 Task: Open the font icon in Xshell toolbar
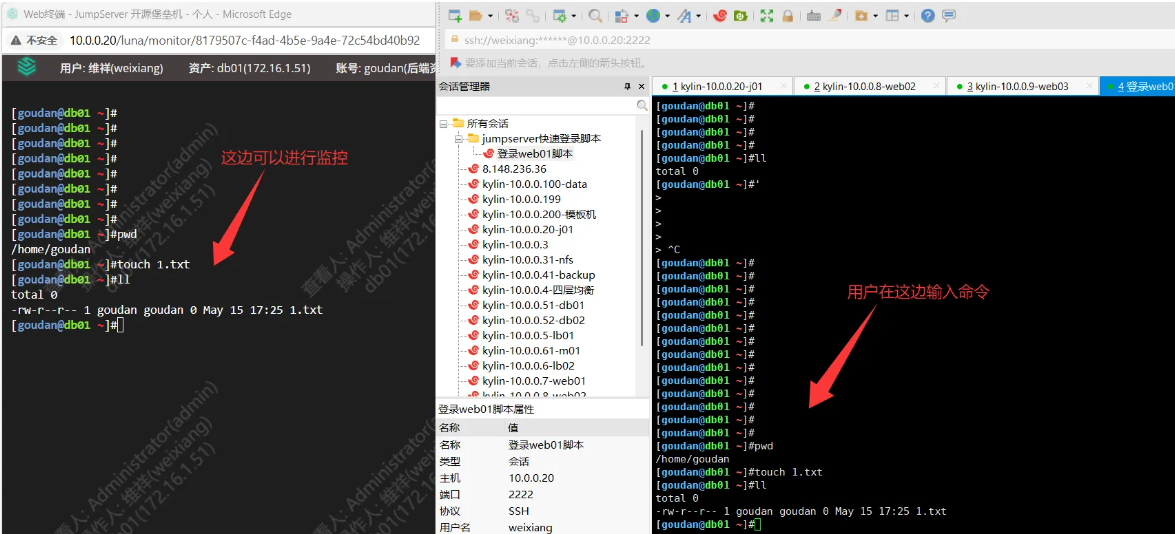pos(685,16)
